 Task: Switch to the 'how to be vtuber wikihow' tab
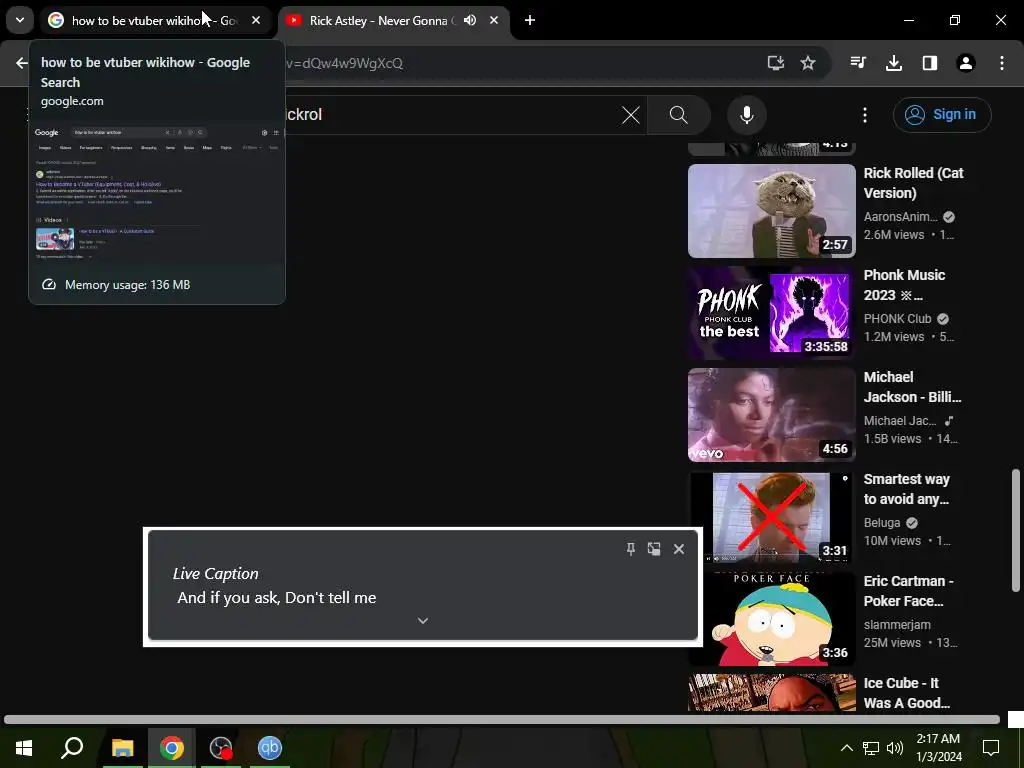point(155,20)
